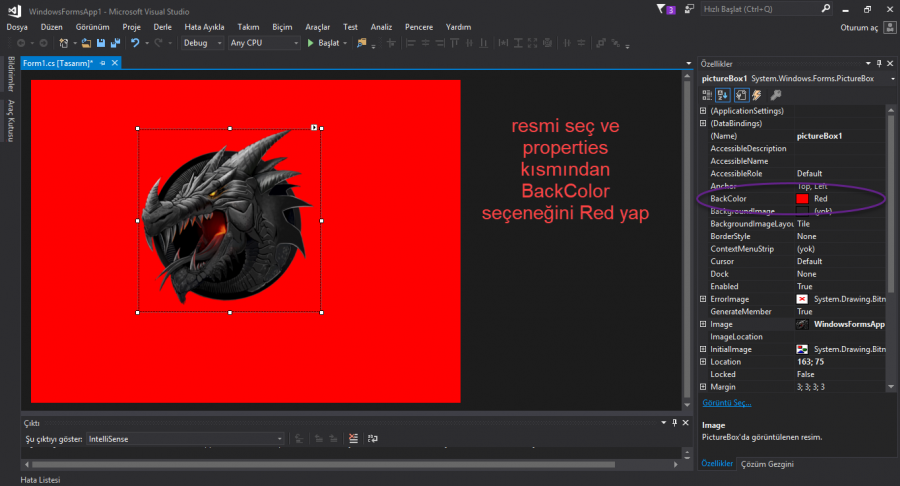
Task: Close the Form1.cs designer tab
Action: click(115, 63)
